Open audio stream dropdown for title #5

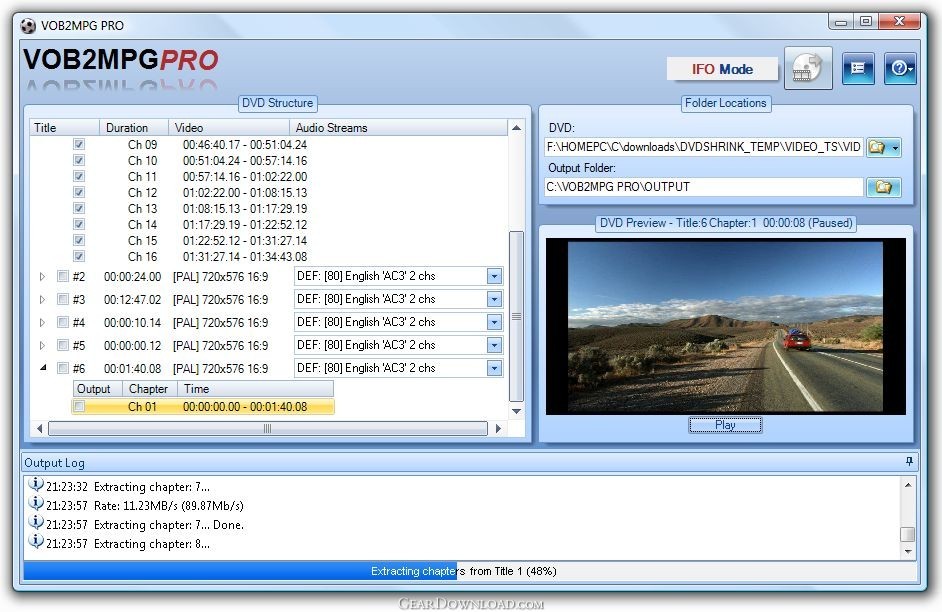click(494, 345)
